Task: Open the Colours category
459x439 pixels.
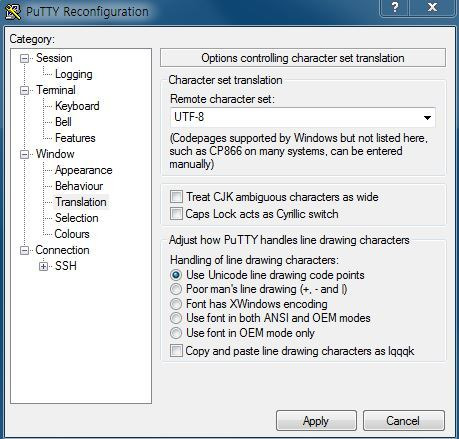Action: (72, 234)
